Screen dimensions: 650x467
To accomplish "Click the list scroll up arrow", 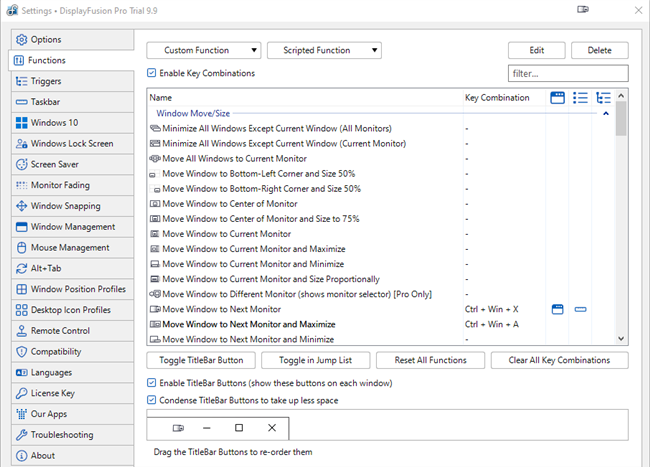I will [621, 96].
